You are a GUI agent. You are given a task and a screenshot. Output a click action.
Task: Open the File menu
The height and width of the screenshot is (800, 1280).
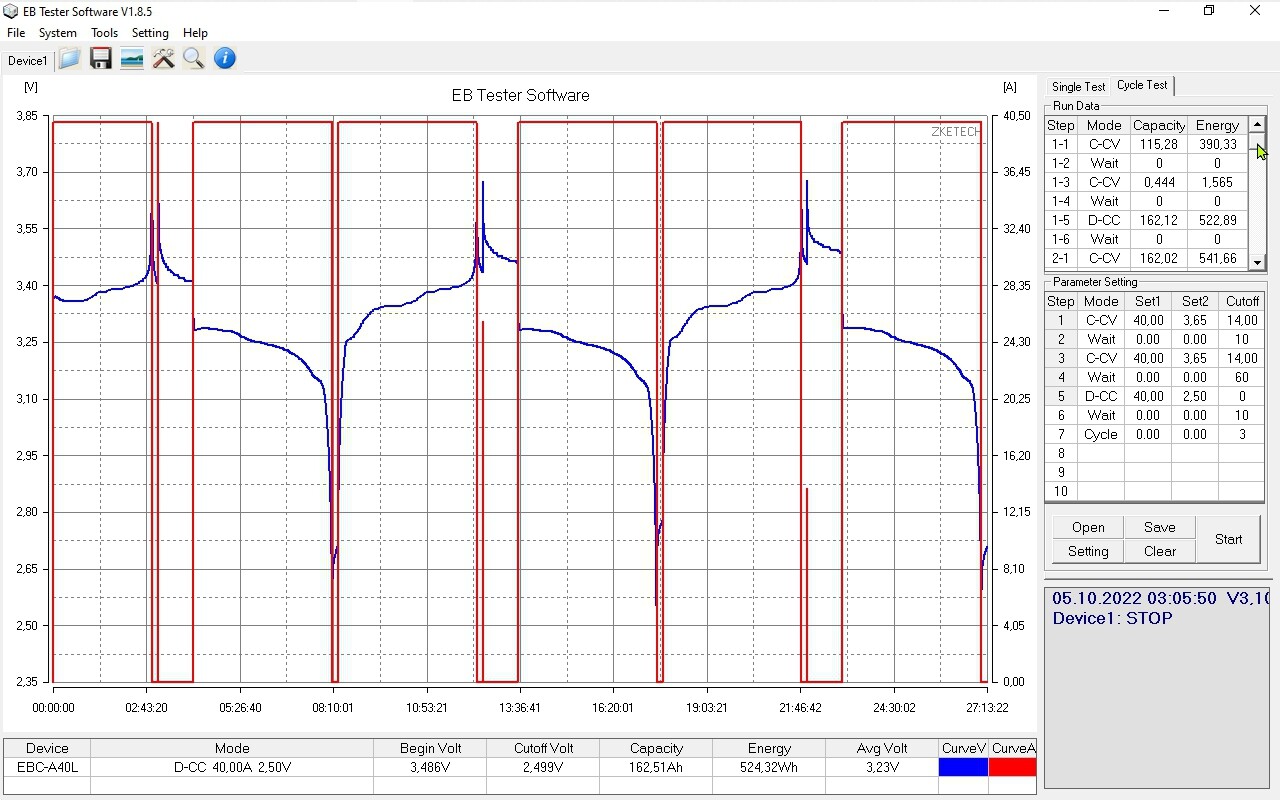[x=16, y=33]
